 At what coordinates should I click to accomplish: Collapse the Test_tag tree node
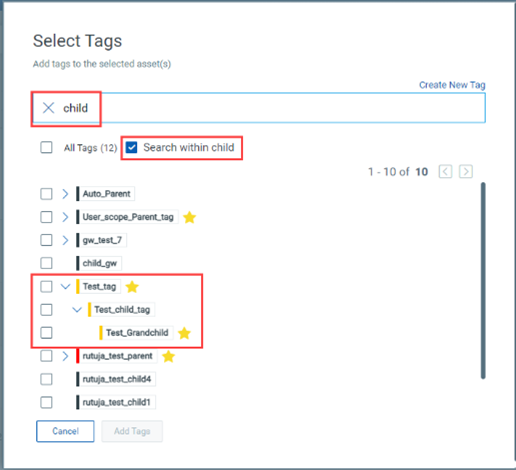tap(65, 286)
